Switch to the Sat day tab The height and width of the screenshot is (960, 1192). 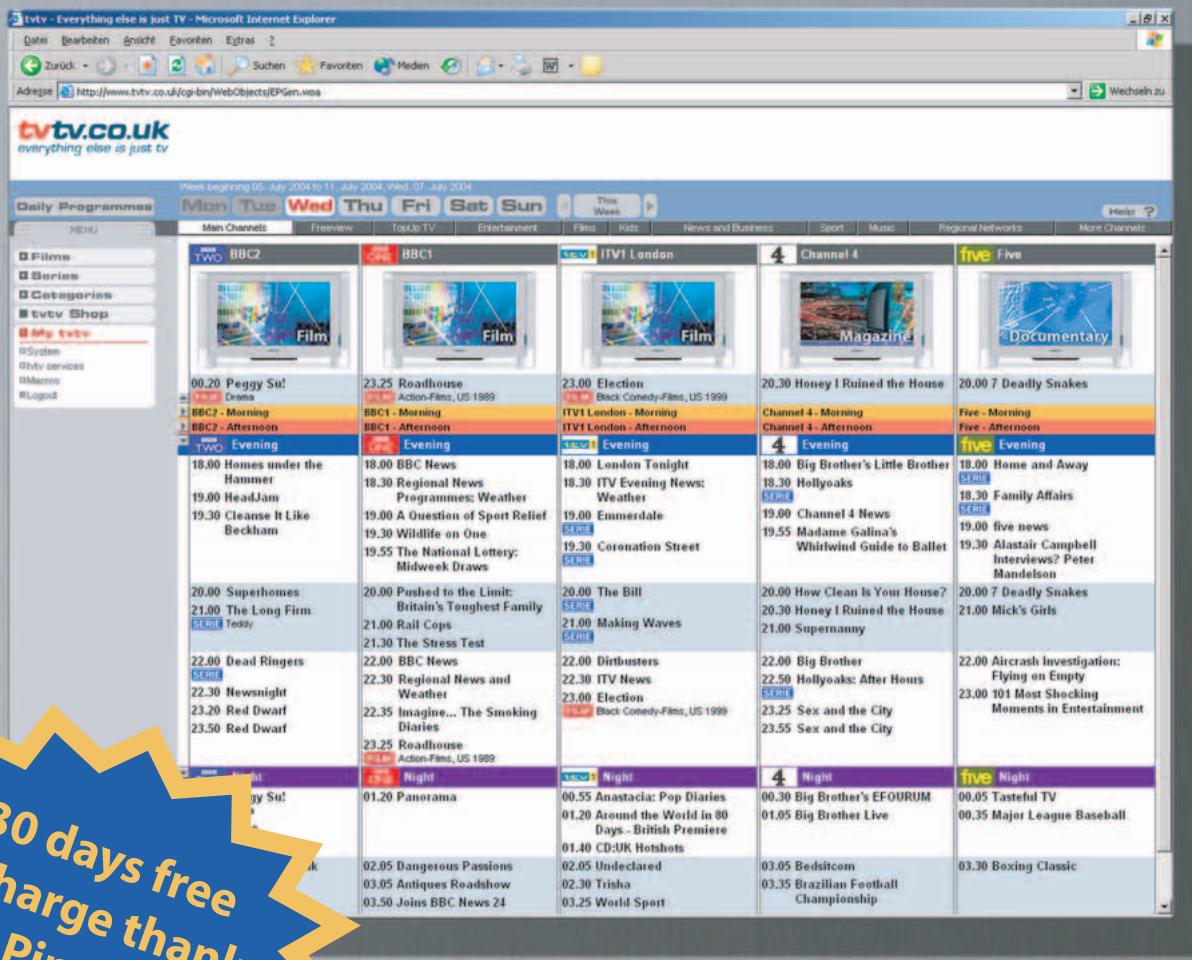(468, 206)
